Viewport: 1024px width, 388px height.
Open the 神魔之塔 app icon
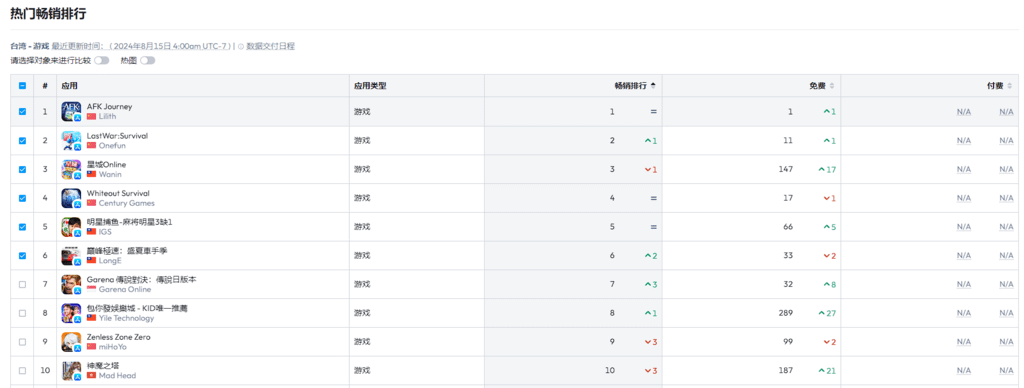click(x=71, y=370)
